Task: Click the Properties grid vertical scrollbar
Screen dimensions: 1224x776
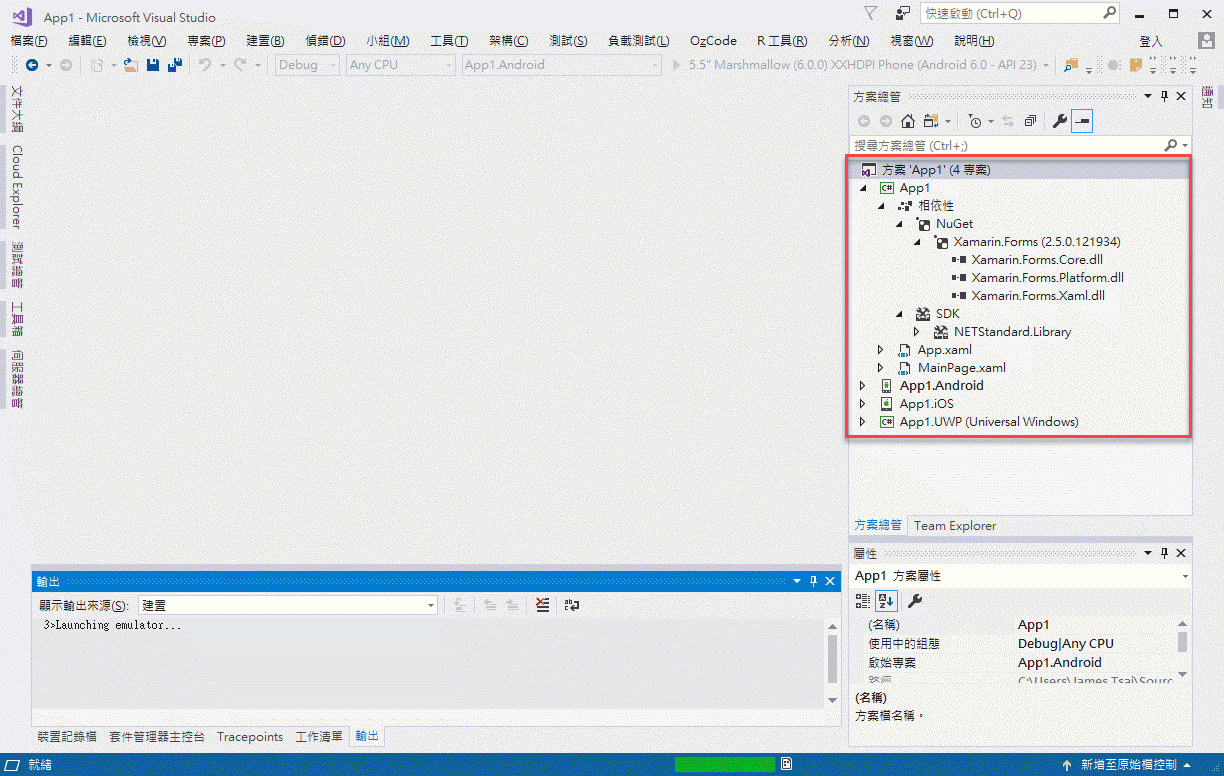Action: click(x=1183, y=650)
